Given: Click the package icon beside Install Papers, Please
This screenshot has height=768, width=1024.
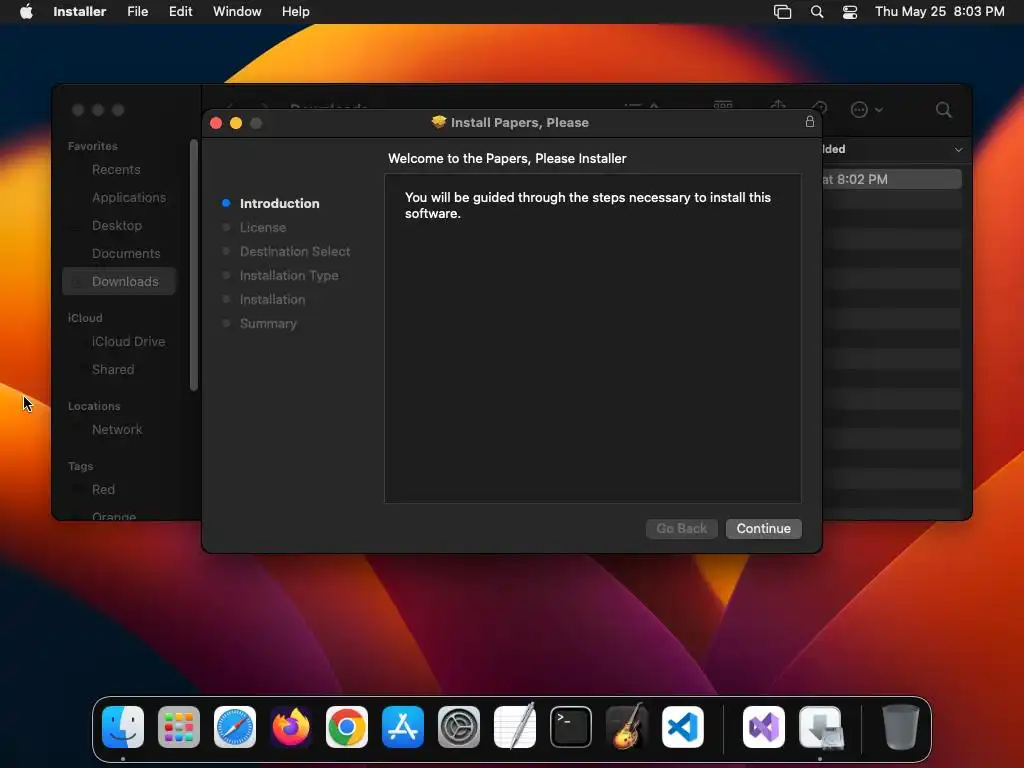Looking at the screenshot, I should (x=438, y=122).
